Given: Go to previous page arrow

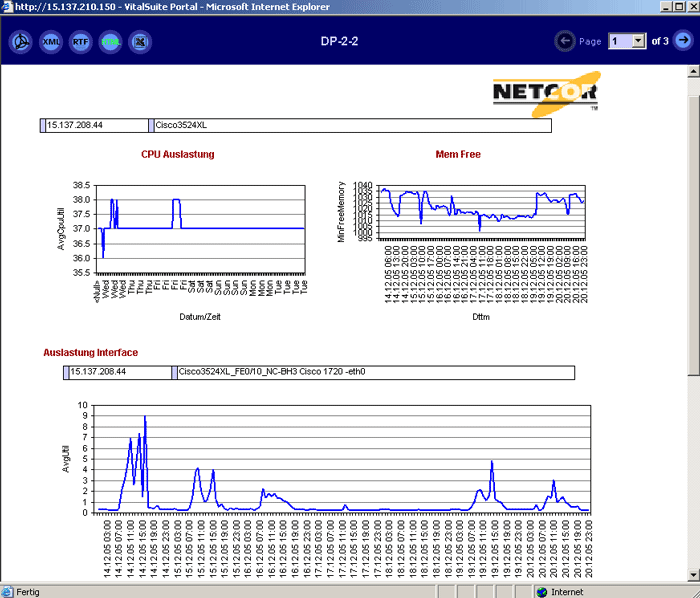Looking at the screenshot, I should pyautogui.click(x=565, y=41).
